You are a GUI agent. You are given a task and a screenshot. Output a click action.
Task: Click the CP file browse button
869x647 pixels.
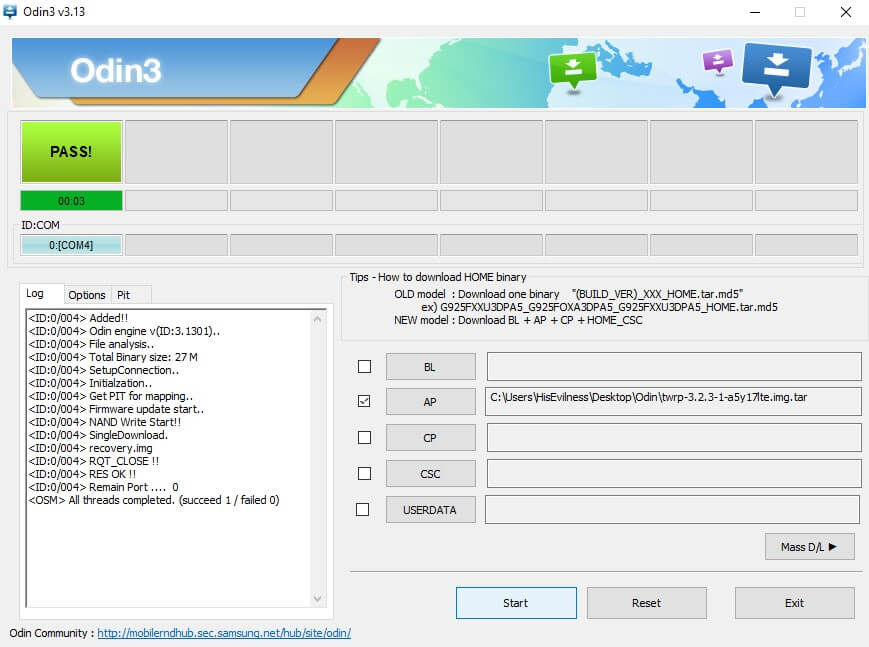pos(431,437)
